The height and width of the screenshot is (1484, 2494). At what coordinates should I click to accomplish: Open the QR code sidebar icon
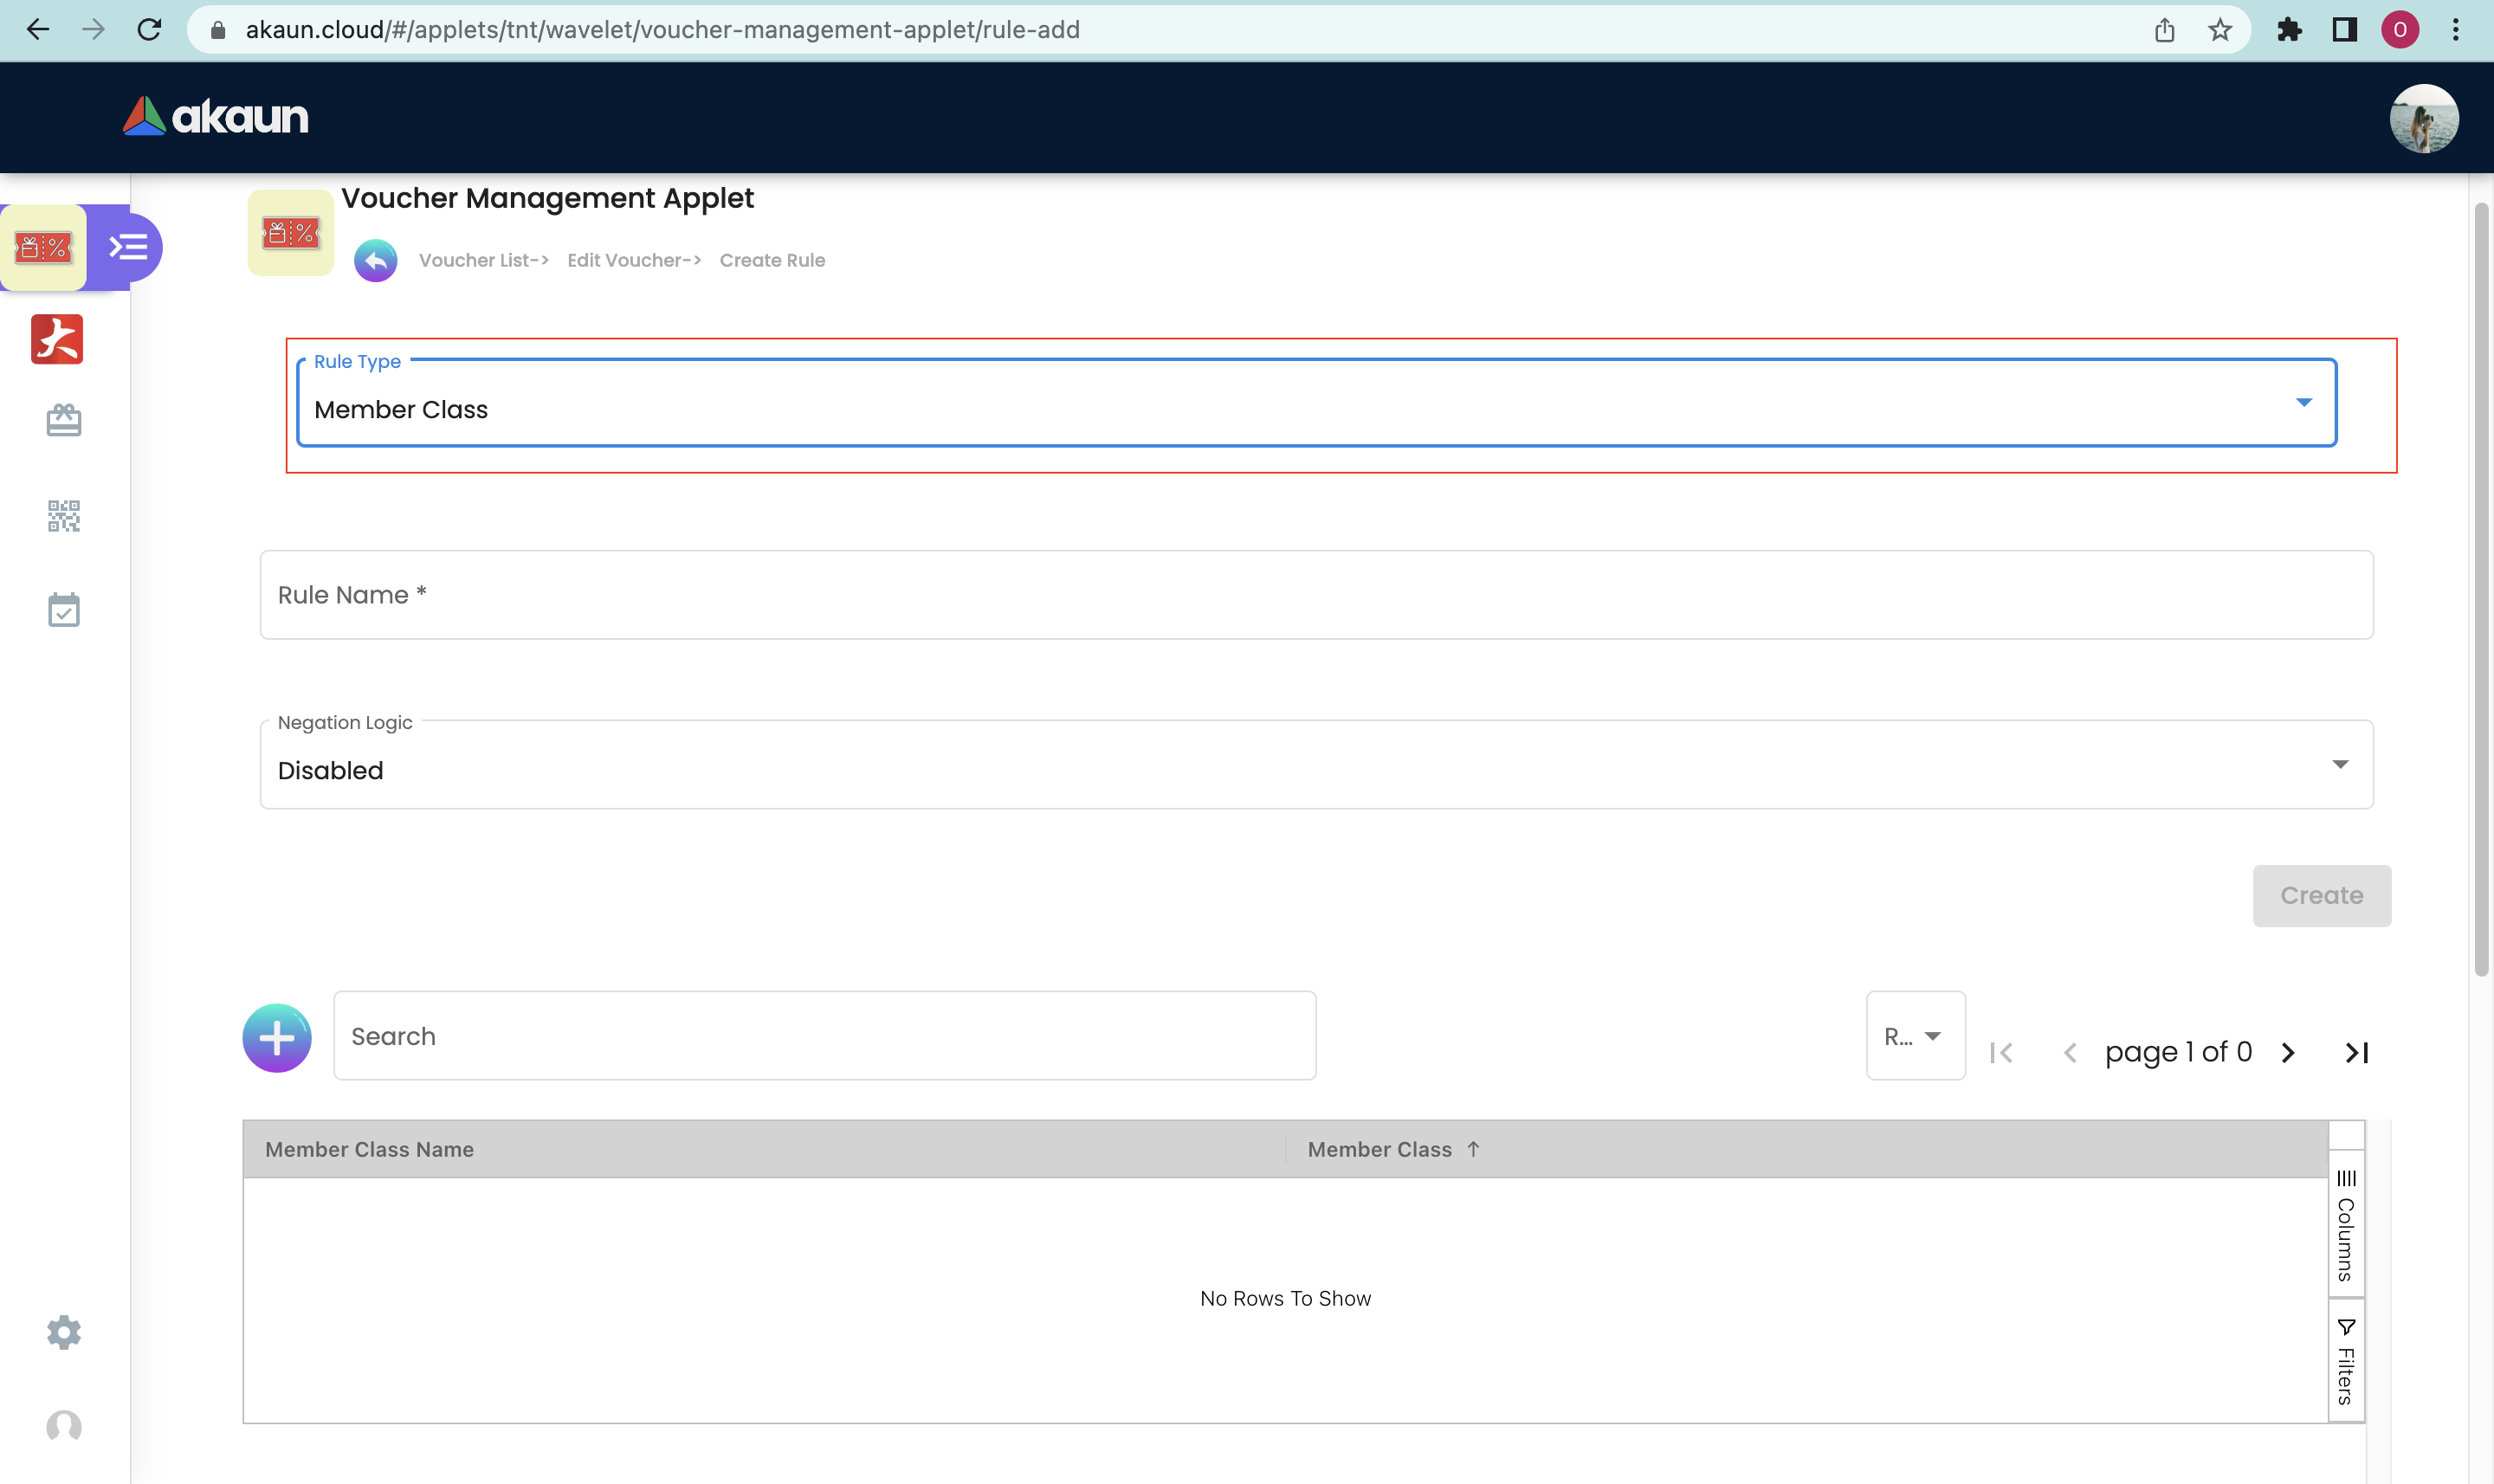pos(63,516)
